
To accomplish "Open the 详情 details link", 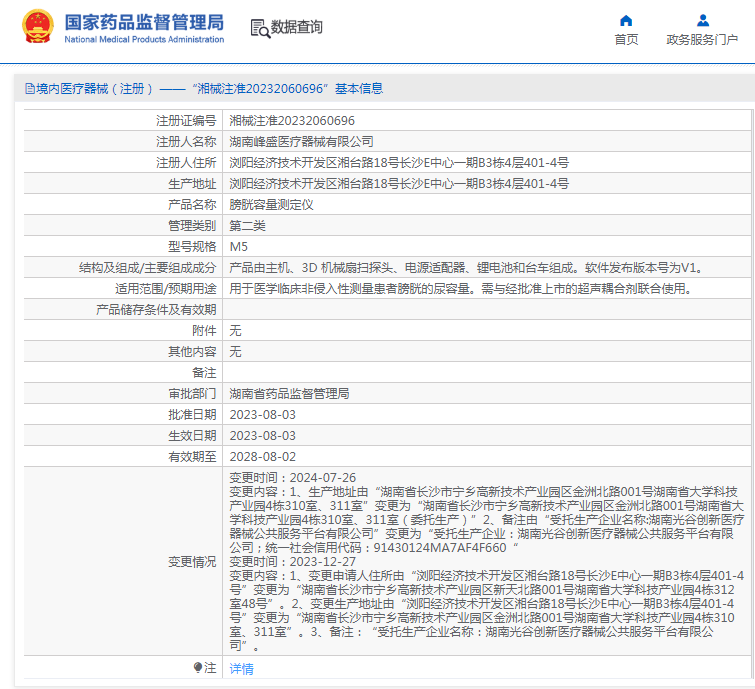I will point(241,668).
